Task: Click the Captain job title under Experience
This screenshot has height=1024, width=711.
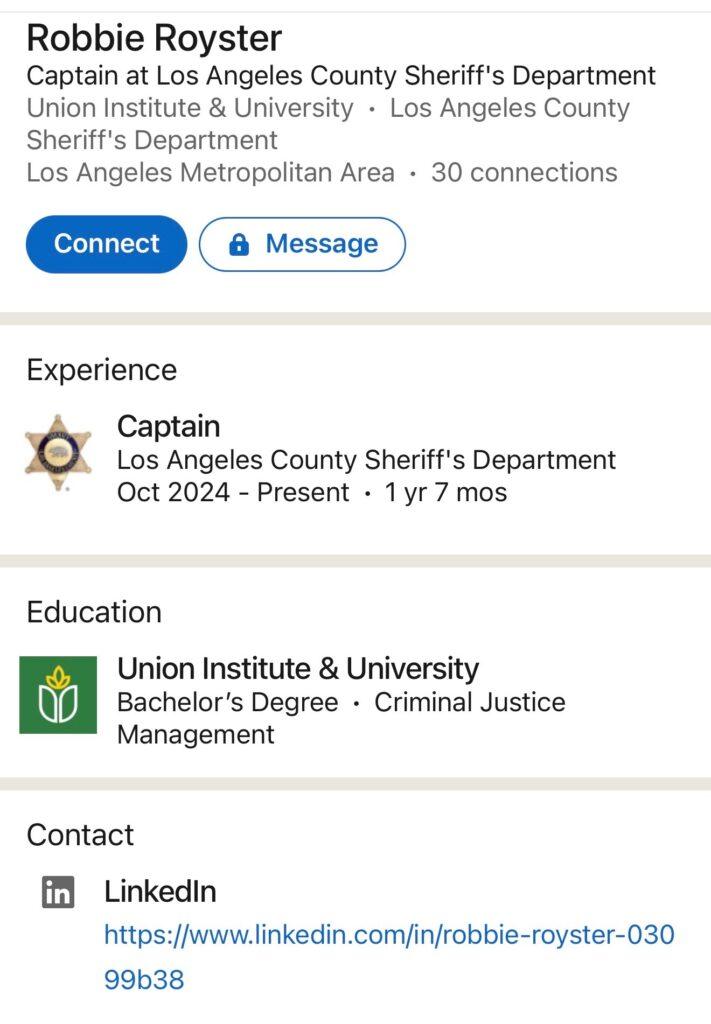Action: [168, 426]
